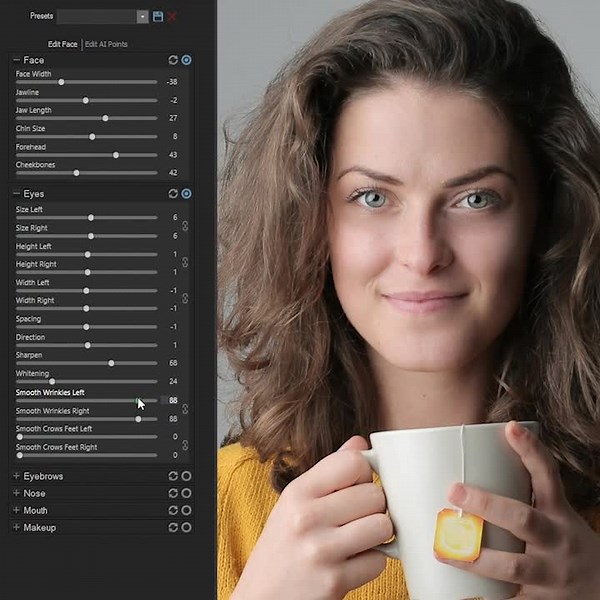Viewport: 600px width, 600px height.
Task: Click the portrait photo preview
Action: pos(408,300)
